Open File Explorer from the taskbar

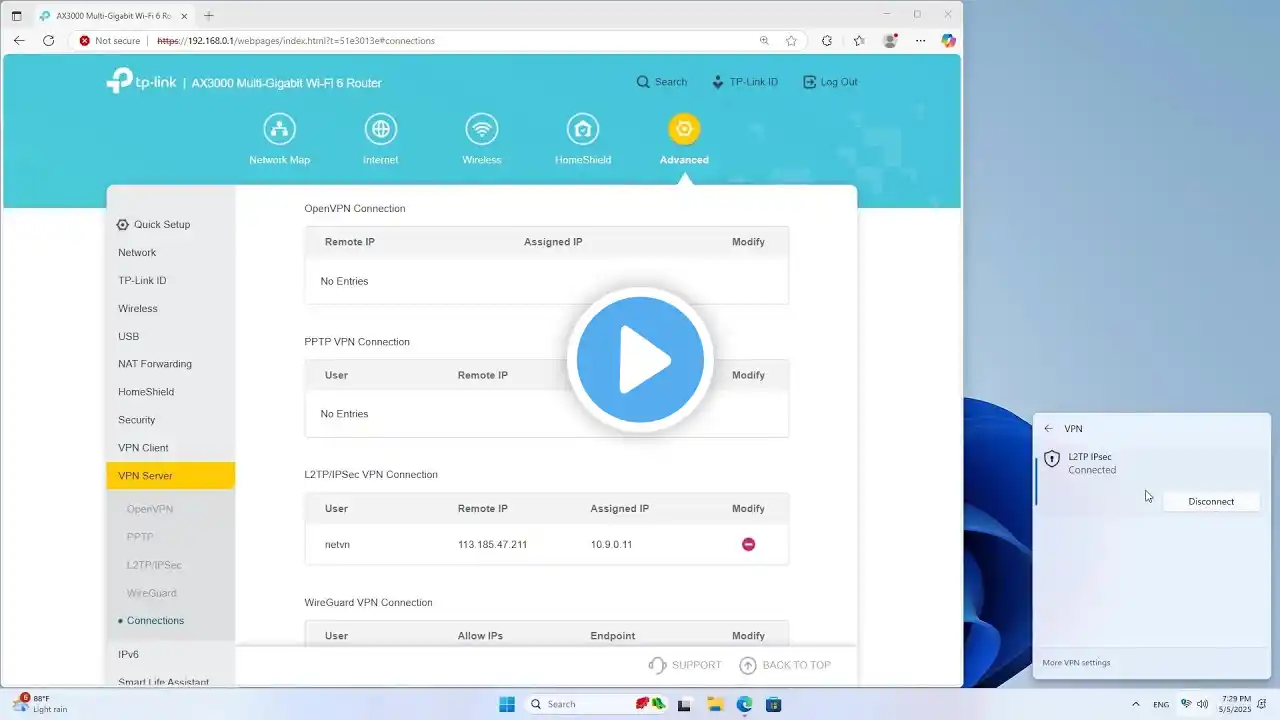(x=715, y=704)
